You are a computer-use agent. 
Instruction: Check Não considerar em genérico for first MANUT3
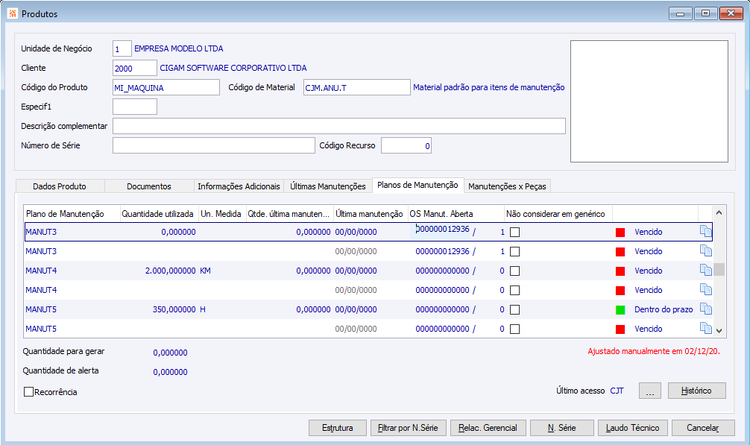pyautogui.click(x=515, y=232)
